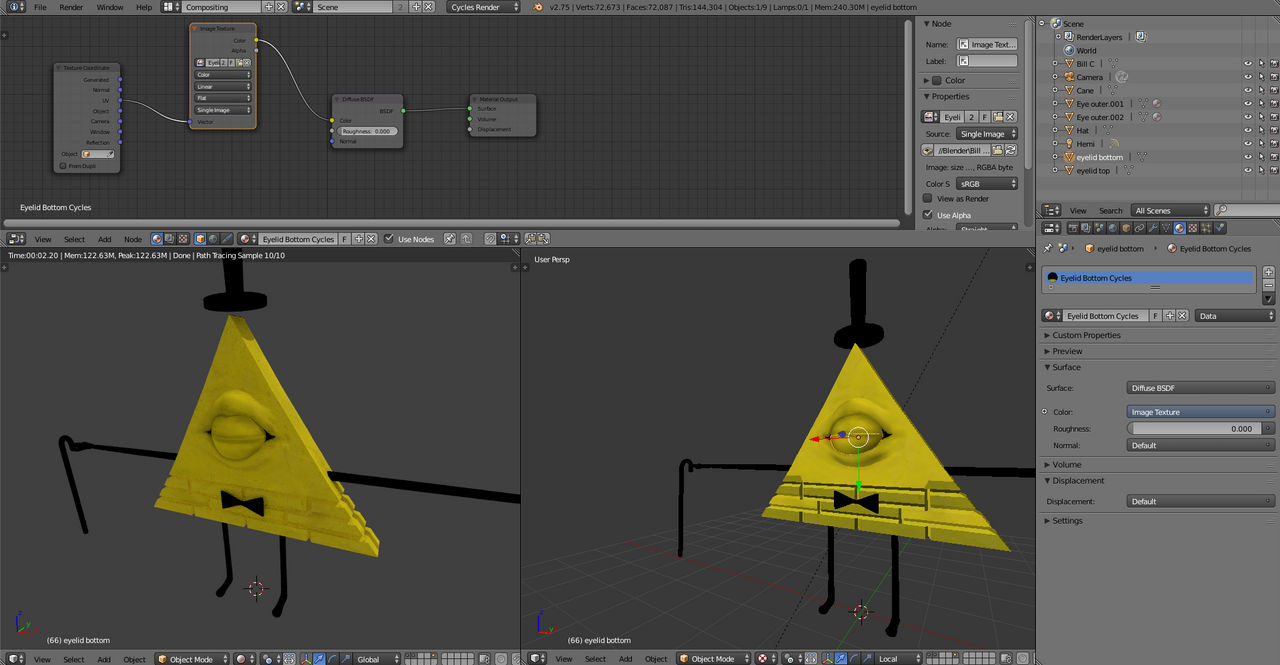
Task: Uncheck the Use Alpha option
Action: pos(928,214)
